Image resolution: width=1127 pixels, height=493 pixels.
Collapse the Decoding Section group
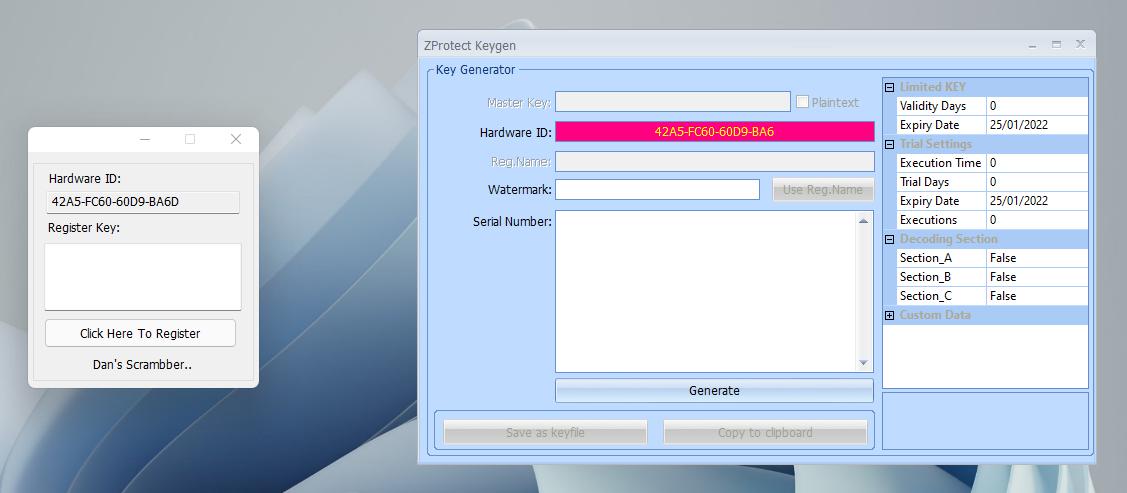(889, 239)
